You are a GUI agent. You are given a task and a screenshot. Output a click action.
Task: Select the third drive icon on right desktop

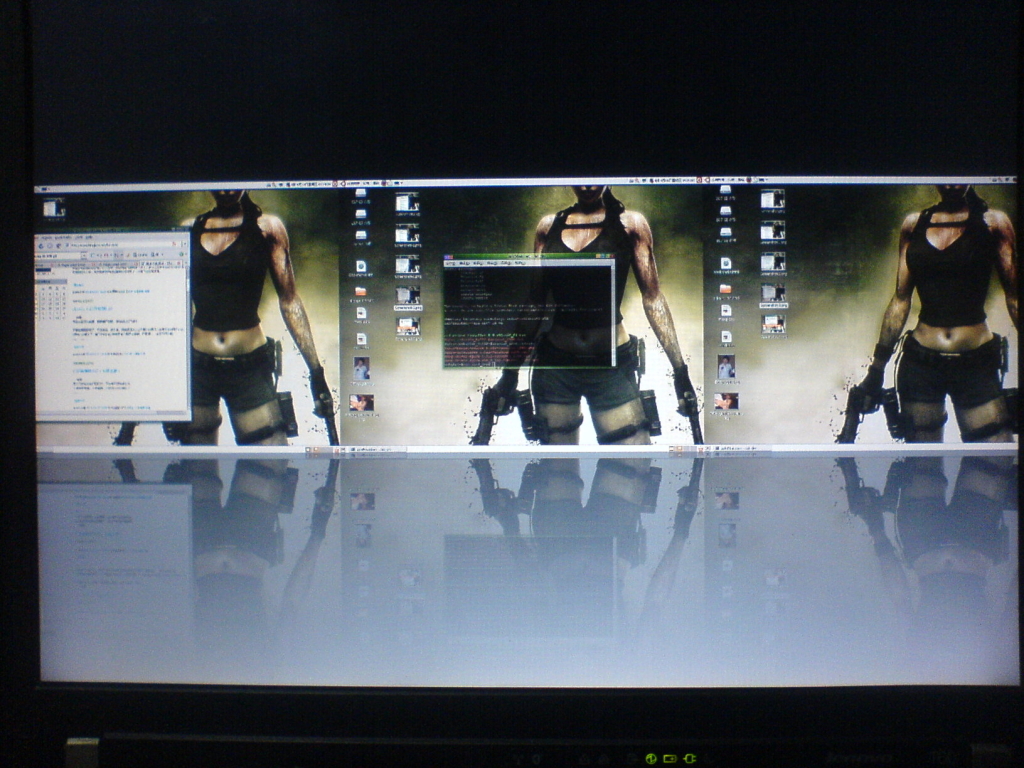[725, 232]
